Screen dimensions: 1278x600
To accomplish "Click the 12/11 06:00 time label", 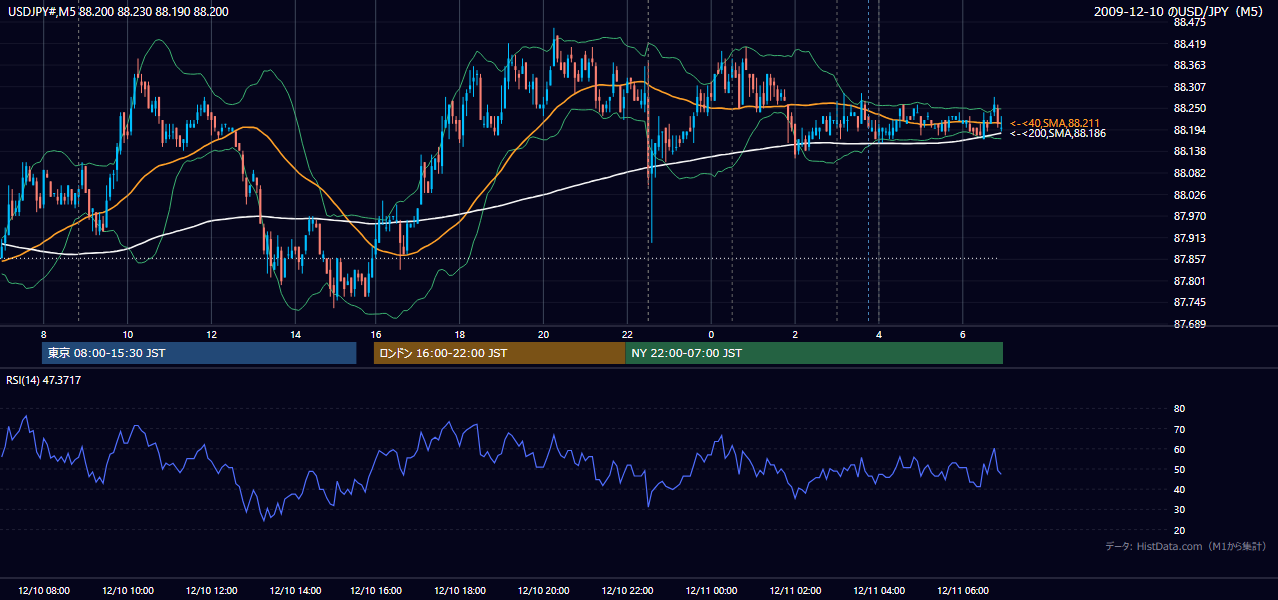I will coord(963,591).
